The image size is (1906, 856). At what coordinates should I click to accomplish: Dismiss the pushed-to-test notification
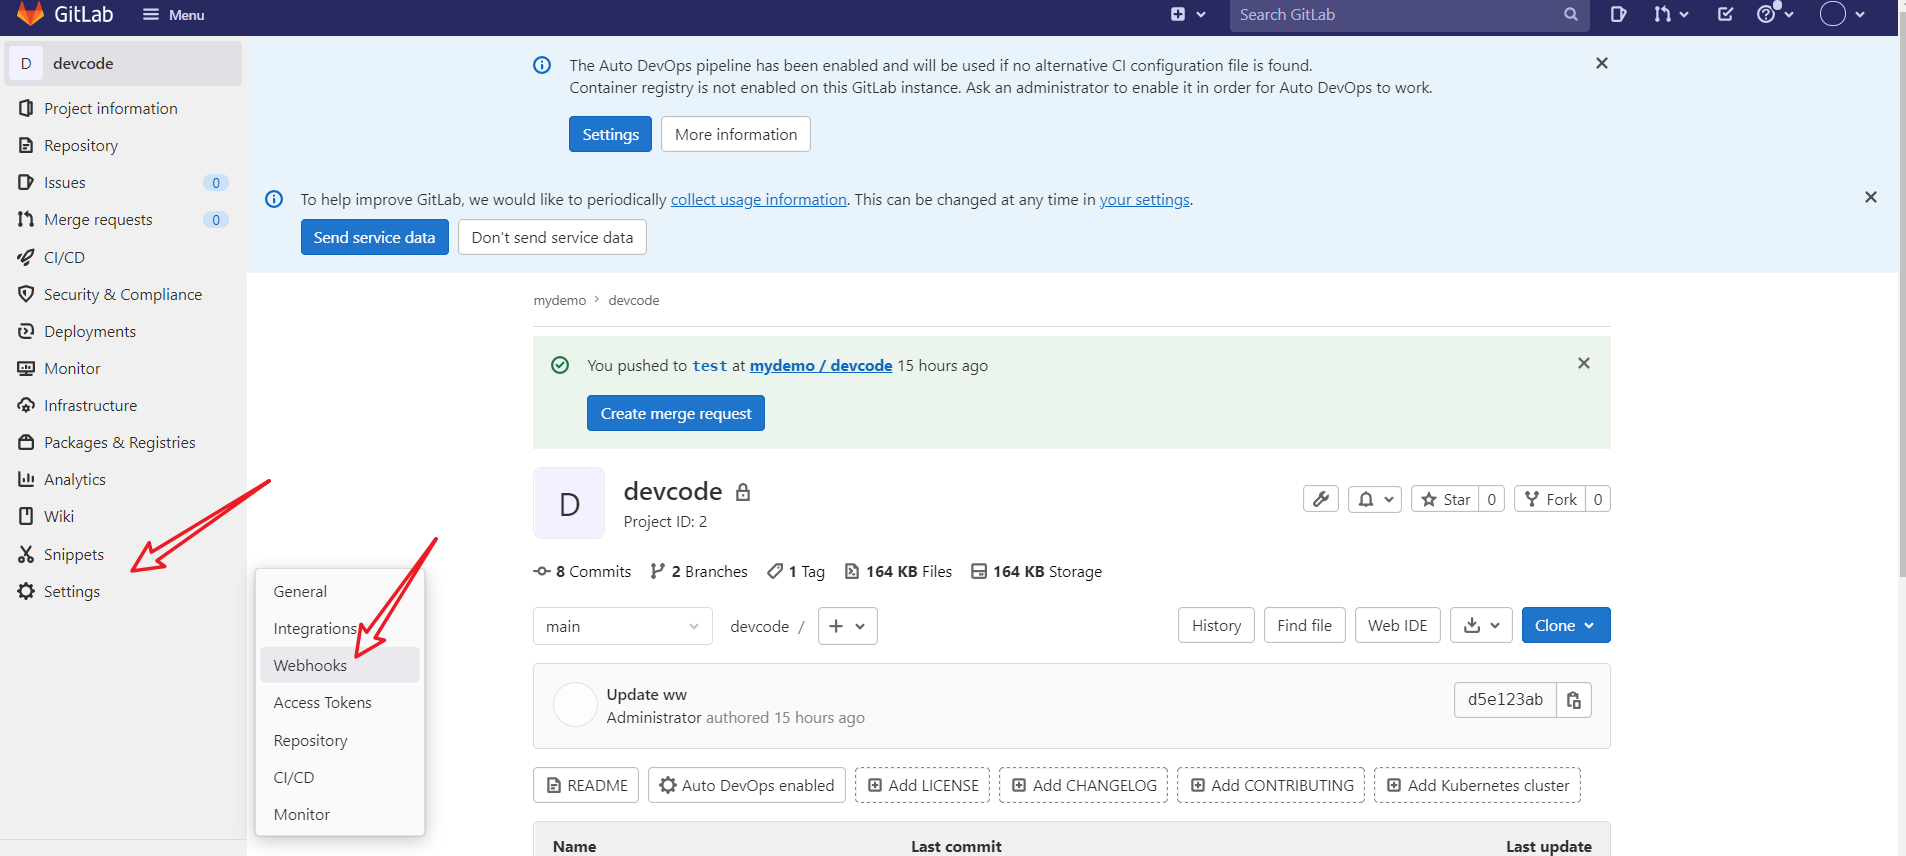(x=1584, y=363)
